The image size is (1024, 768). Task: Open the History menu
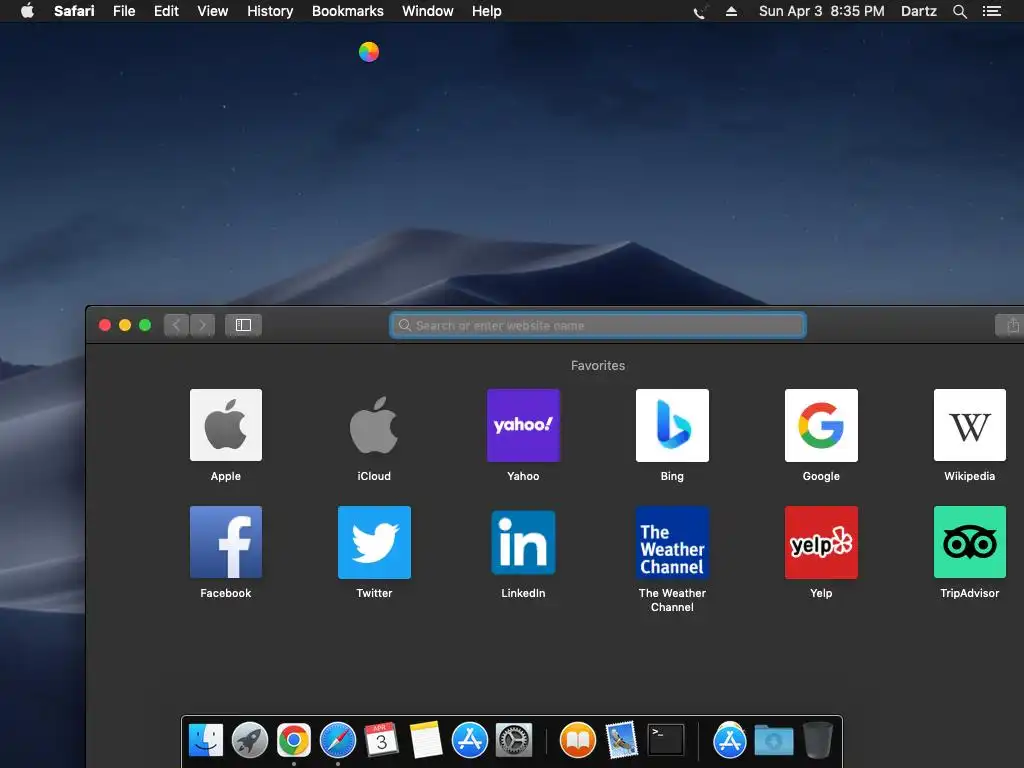270,11
